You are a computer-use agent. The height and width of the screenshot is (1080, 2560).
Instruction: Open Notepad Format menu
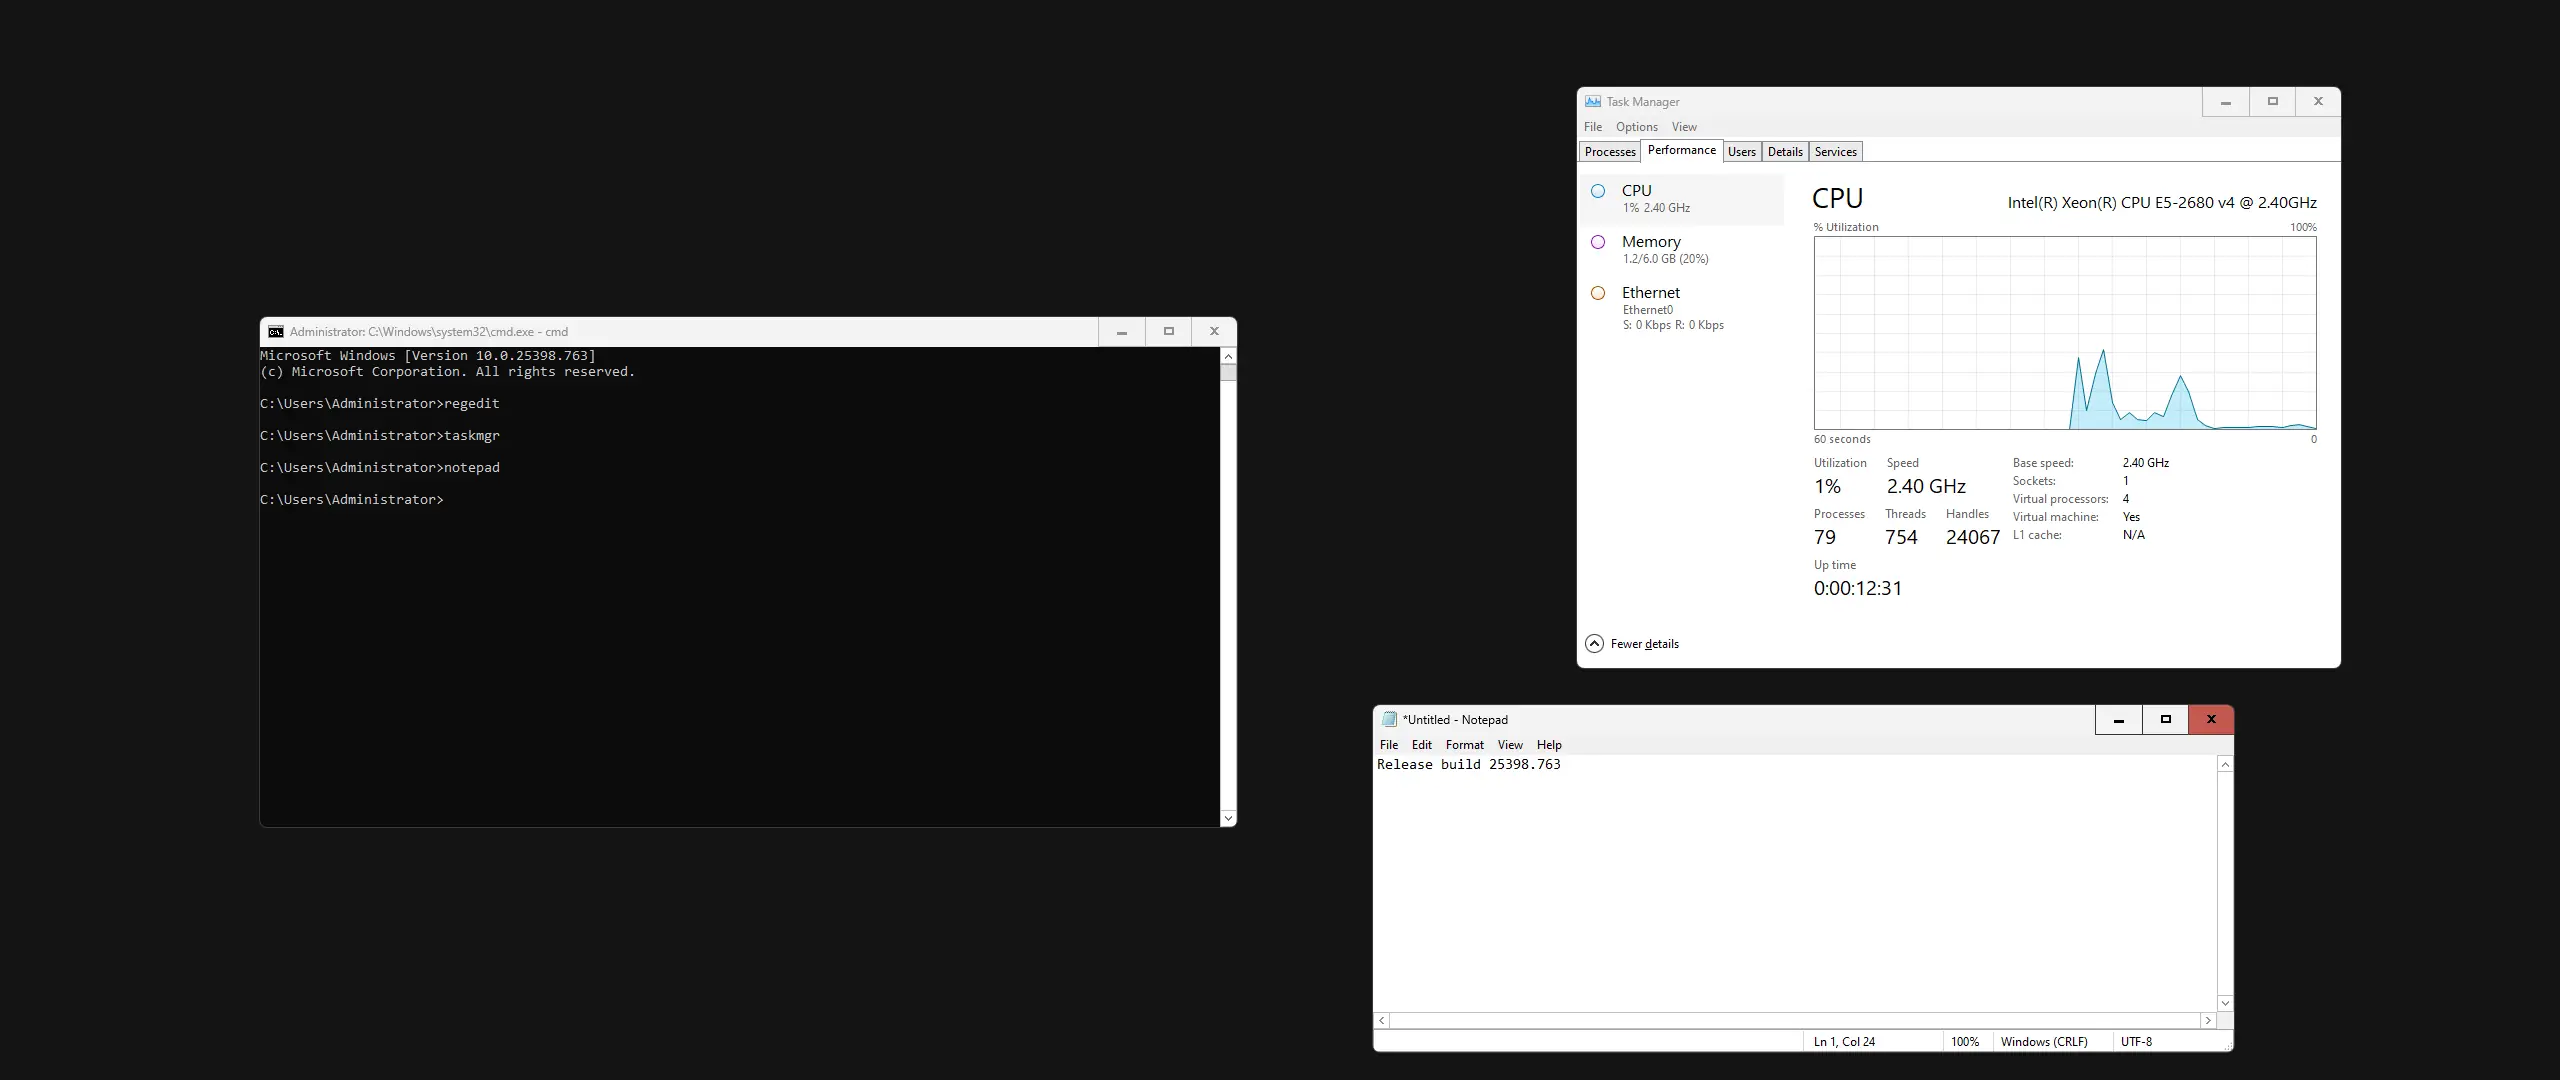click(x=1464, y=745)
